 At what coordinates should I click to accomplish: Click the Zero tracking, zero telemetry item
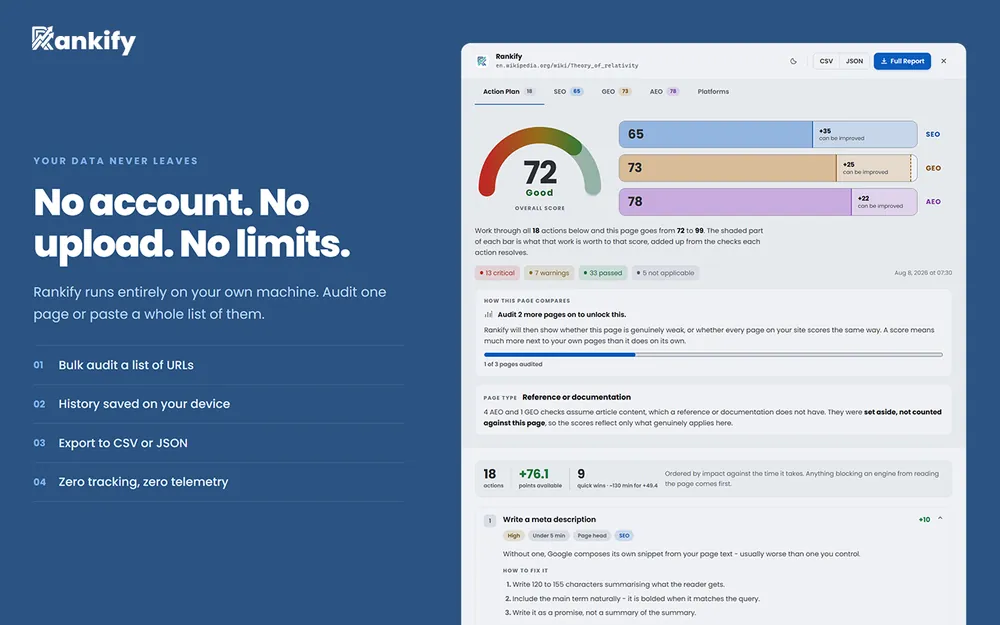pos(219,482)
